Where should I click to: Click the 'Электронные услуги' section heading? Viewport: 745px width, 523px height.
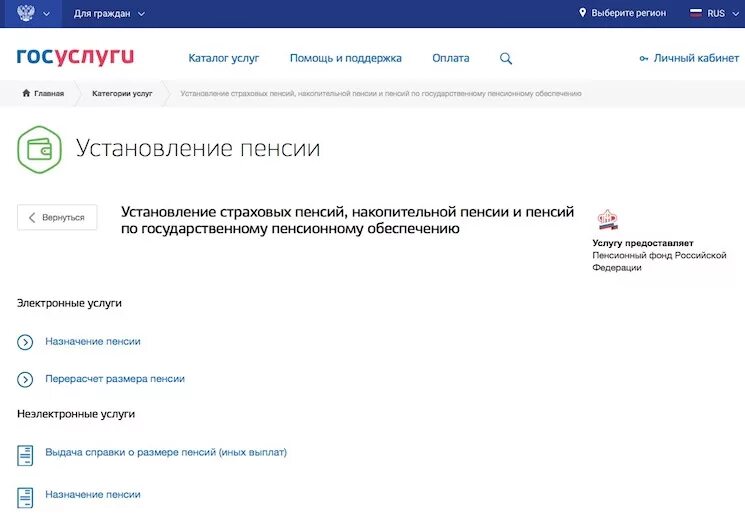69,303
